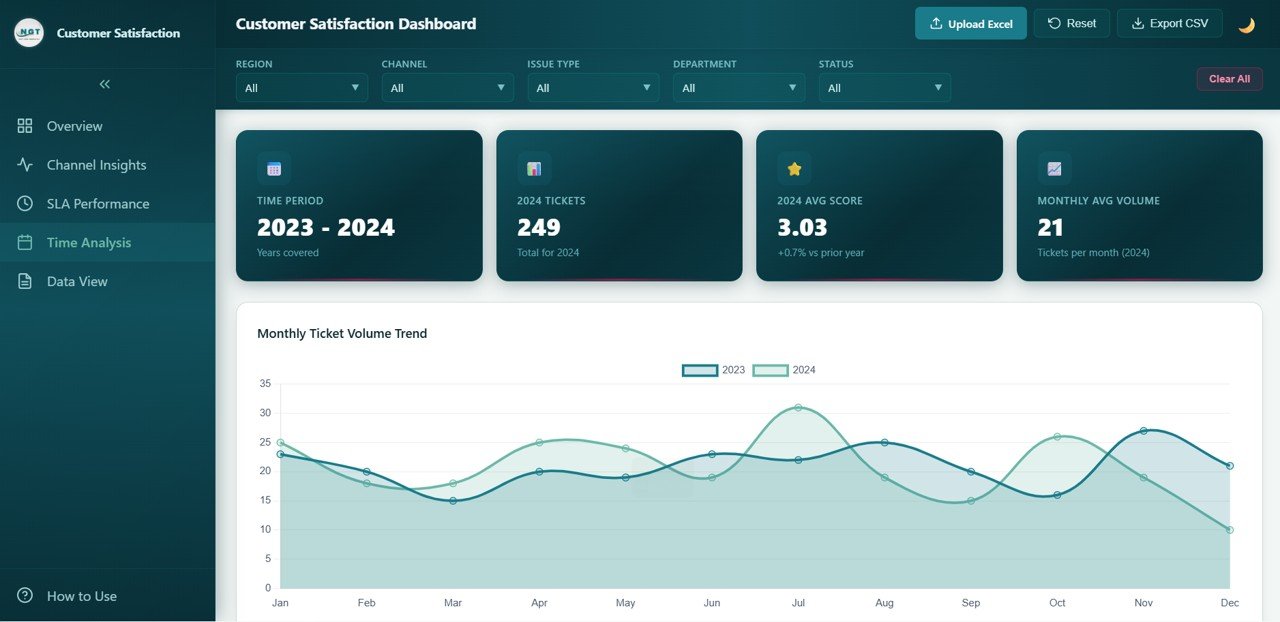Switch to the Data View section
Viewport: 1280px width, 622px height.
(78, 281)
